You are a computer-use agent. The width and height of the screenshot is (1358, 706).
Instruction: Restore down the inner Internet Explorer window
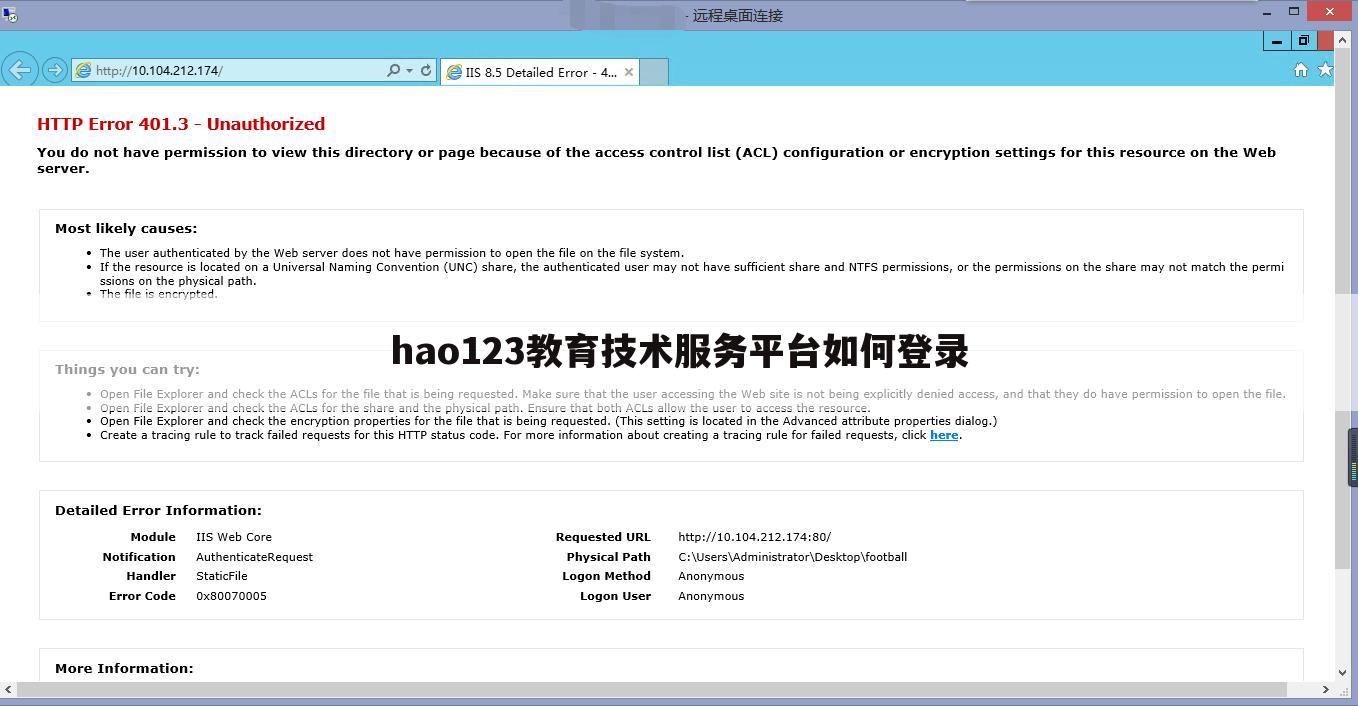[1303, 40]
